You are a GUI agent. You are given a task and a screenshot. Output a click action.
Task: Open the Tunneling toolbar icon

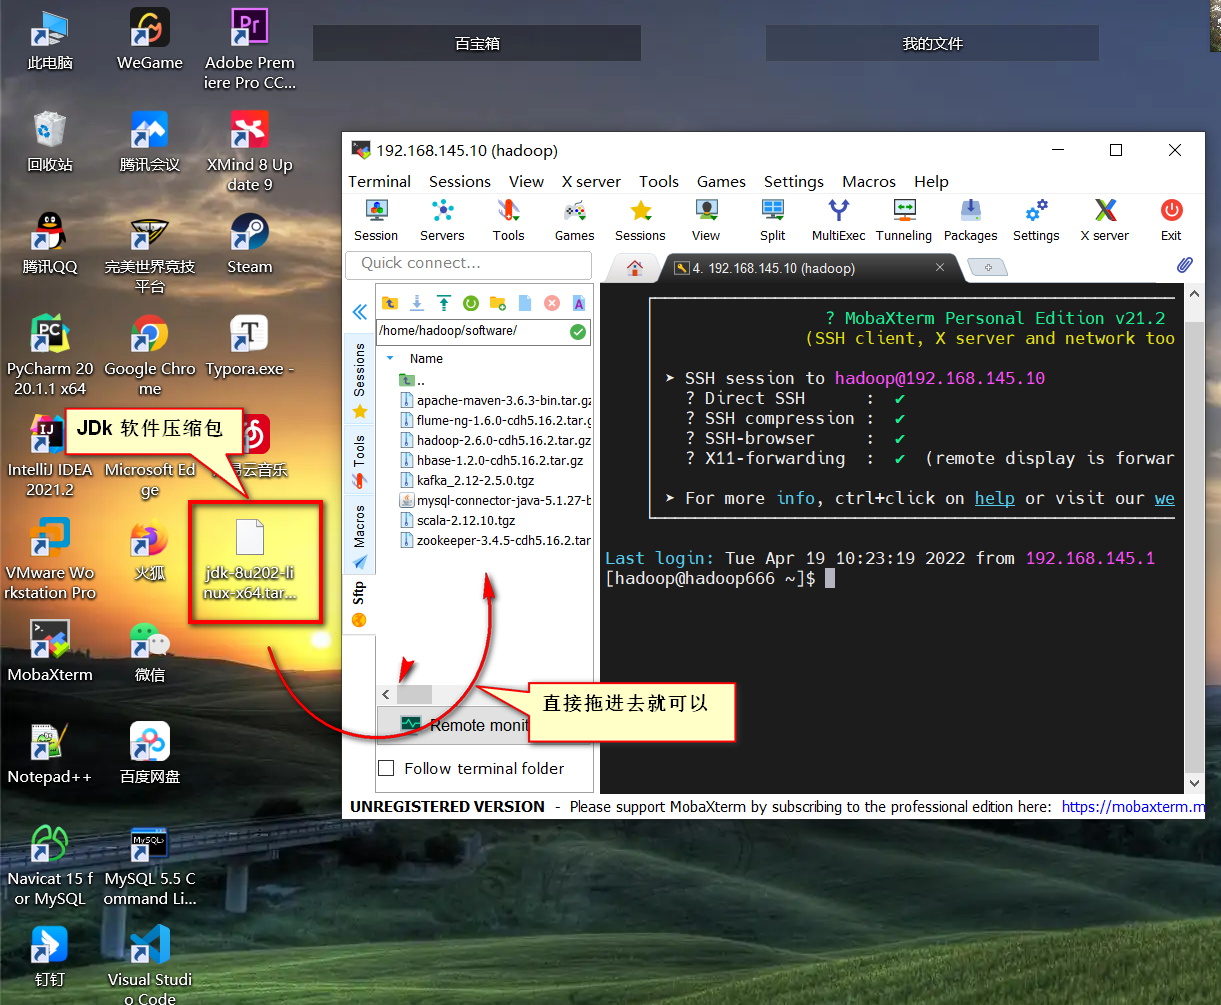904,220
